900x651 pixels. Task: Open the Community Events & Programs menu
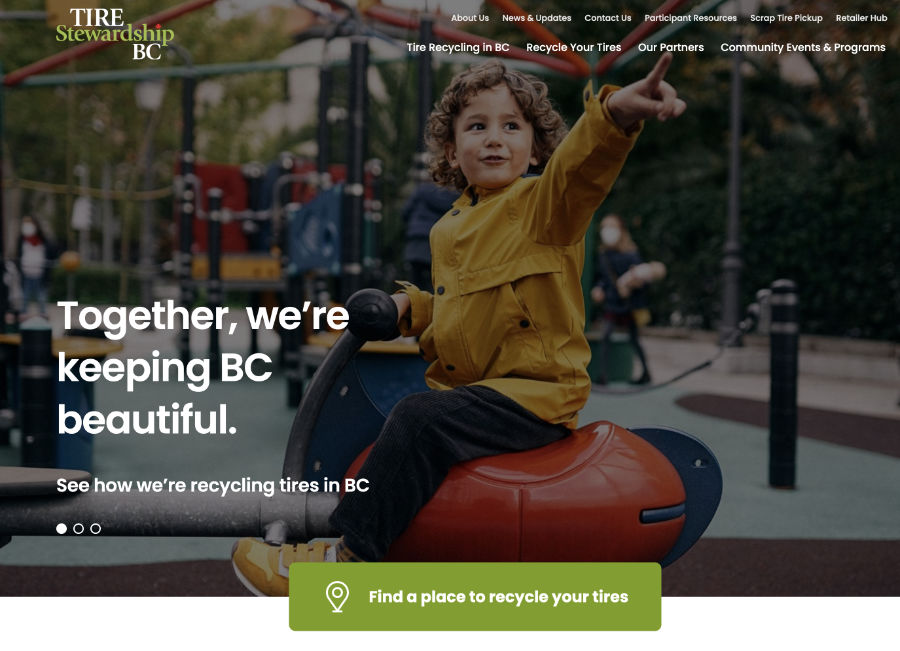803,47
